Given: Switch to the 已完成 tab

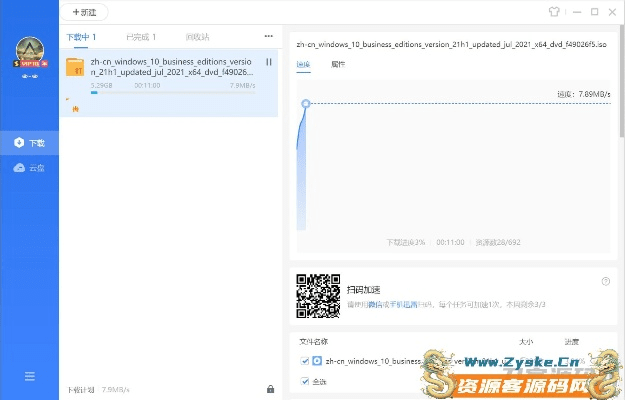Looking at the screenshot, I should pos(141,37).
